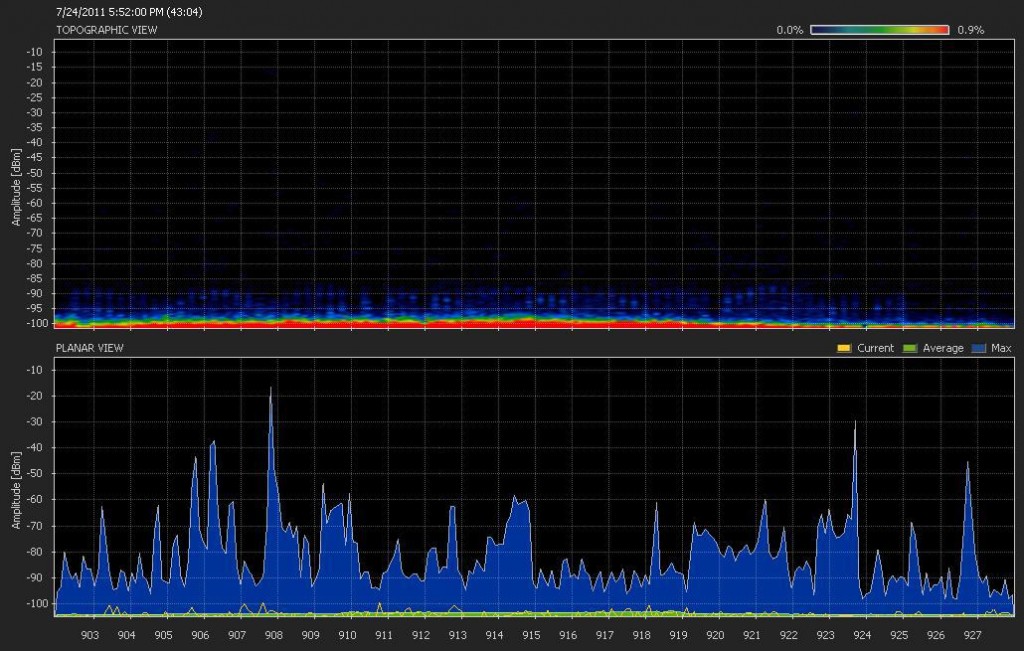This screenshot has width=1024, height=651.
Task: Select the 0.0% density scale label
Action: click(791, 30)
